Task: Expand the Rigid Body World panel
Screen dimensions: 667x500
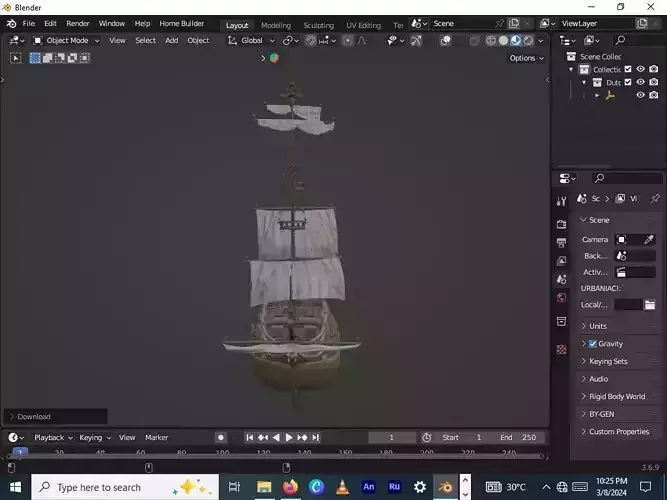Action: coord(617,397)
